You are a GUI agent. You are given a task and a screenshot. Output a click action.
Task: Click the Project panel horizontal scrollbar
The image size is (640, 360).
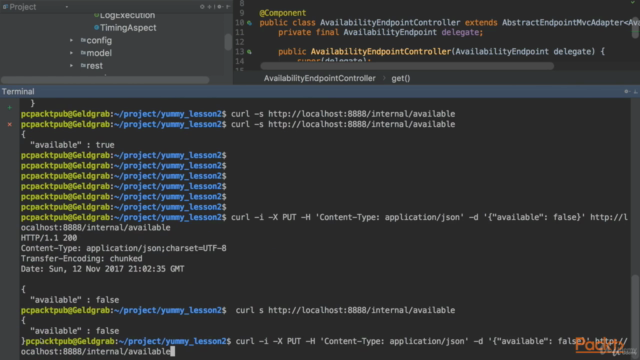(105, 80)
